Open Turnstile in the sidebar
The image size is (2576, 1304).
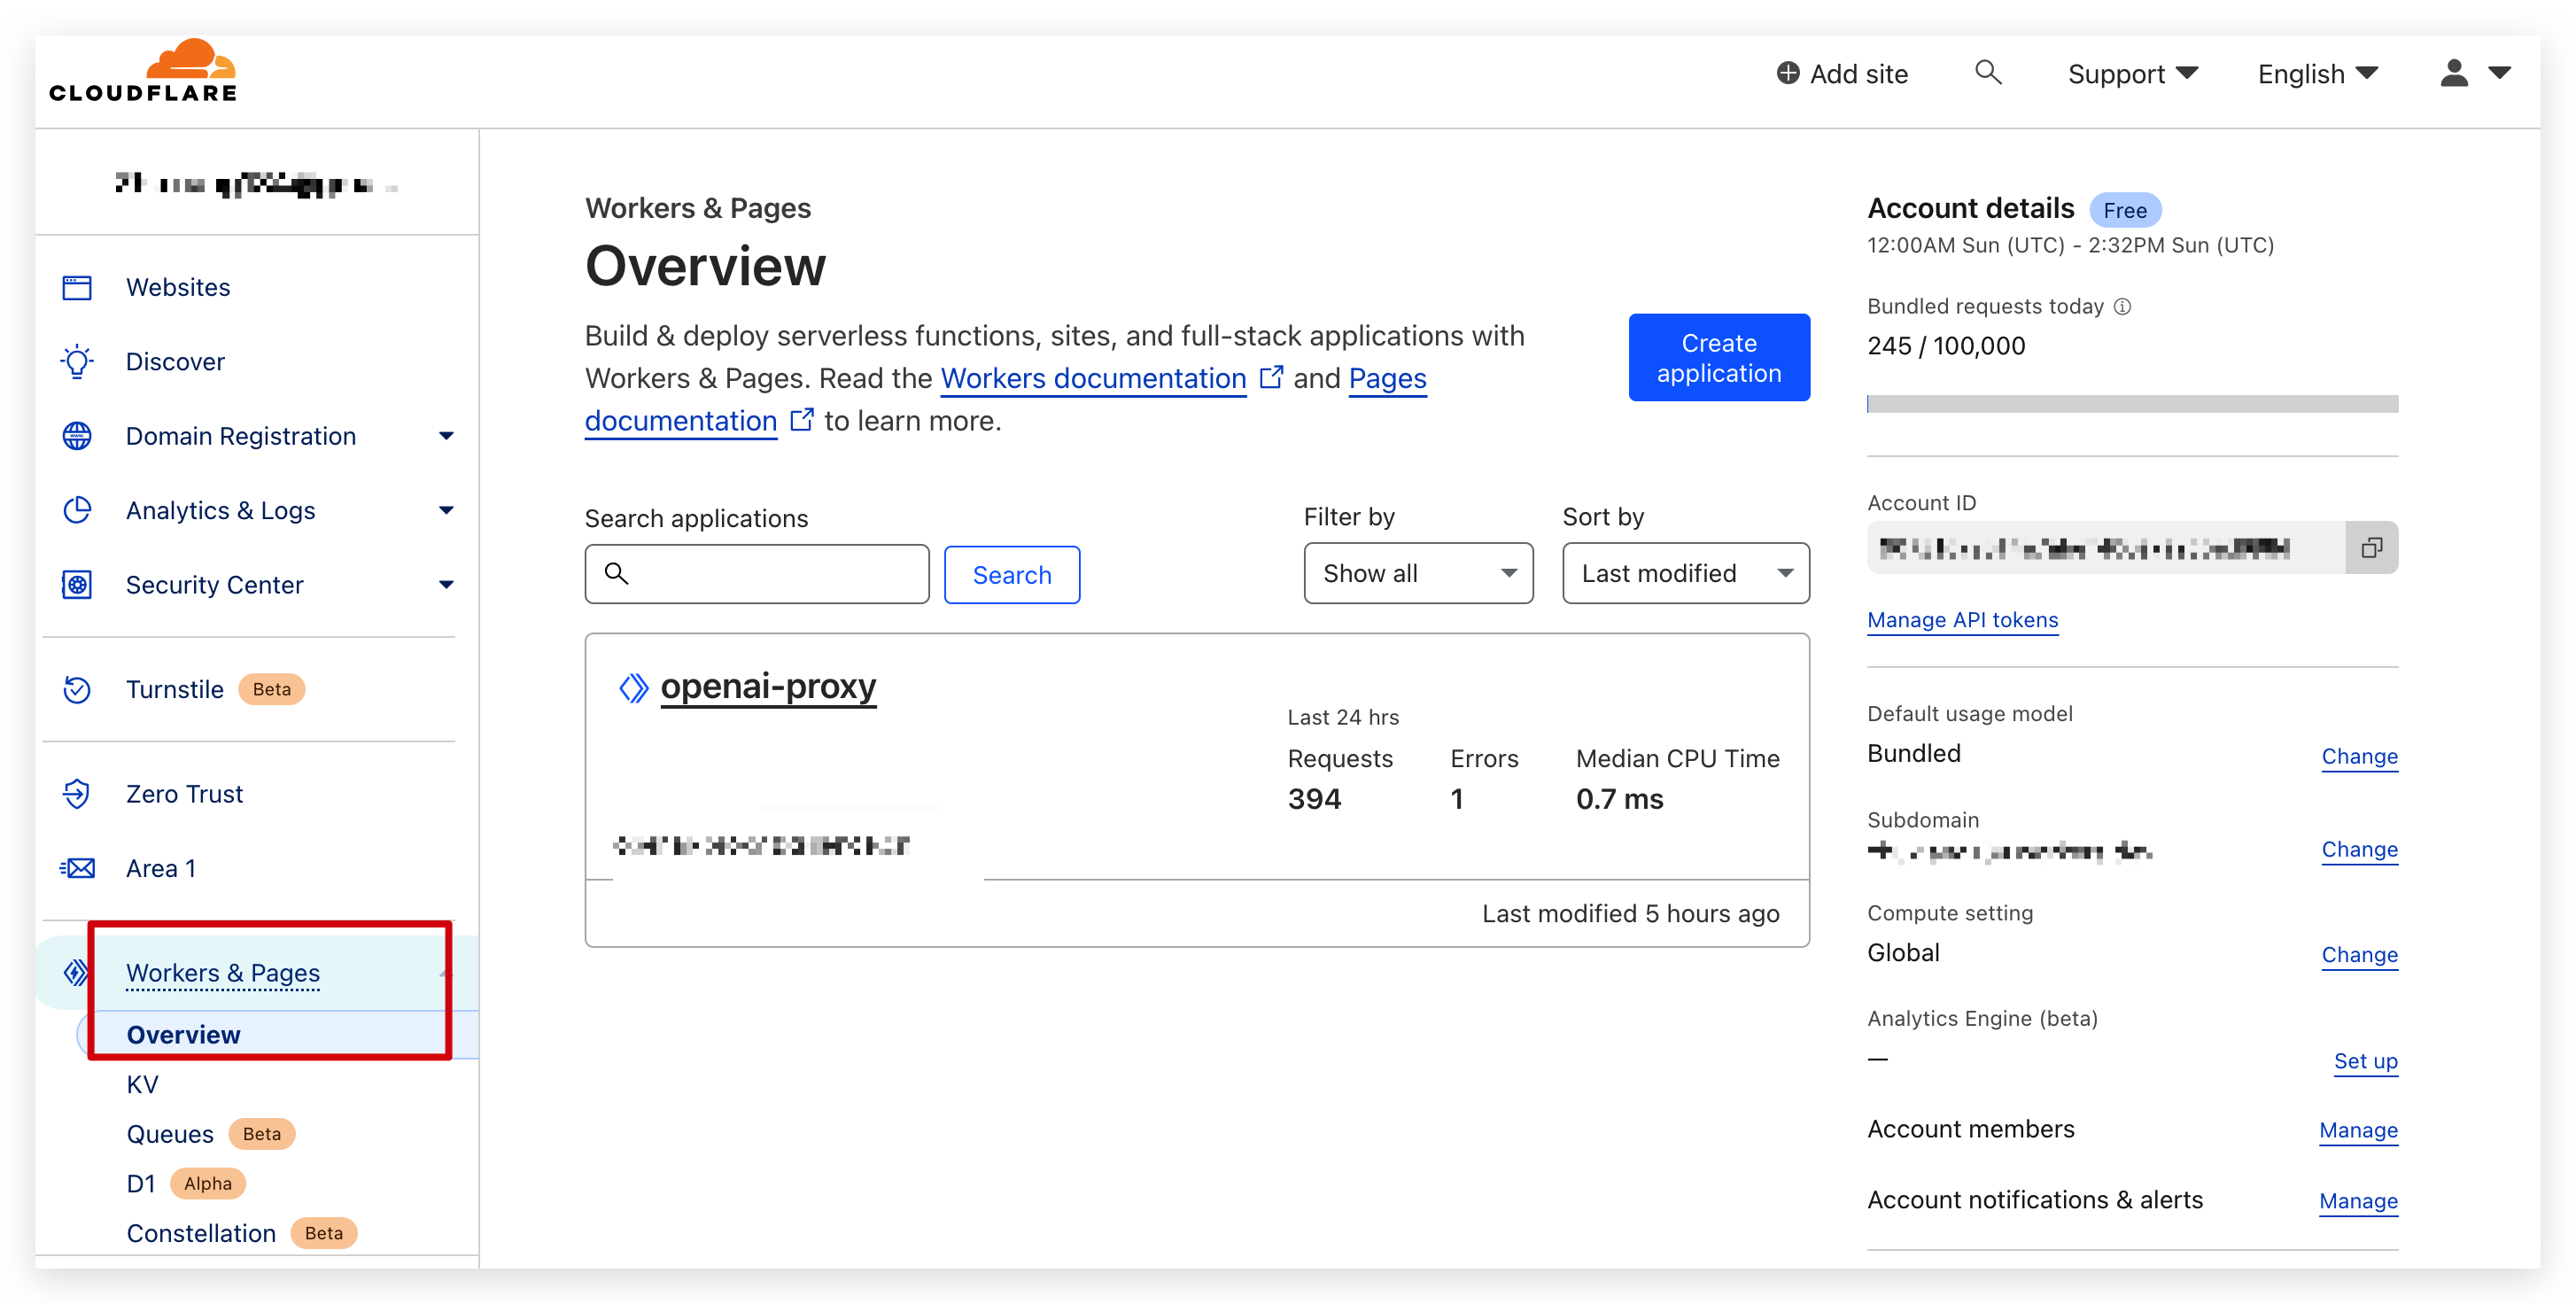pyautogui.click(x=175, y=690)
